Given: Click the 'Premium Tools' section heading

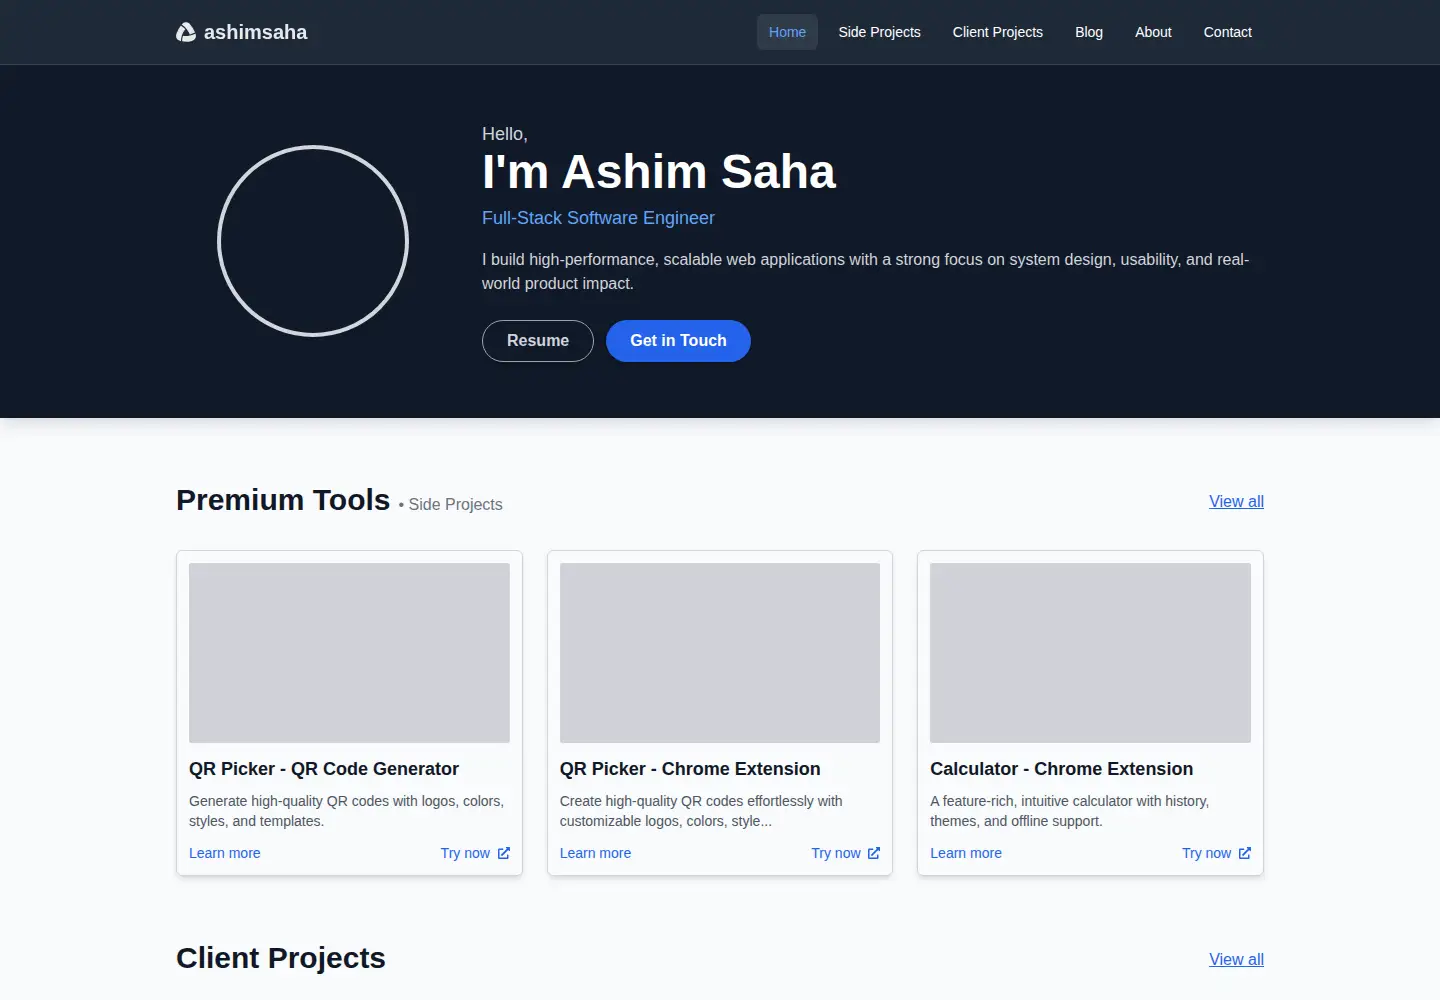Looking at the screenshot, I should pyautogui.click(x=283, y=500).
